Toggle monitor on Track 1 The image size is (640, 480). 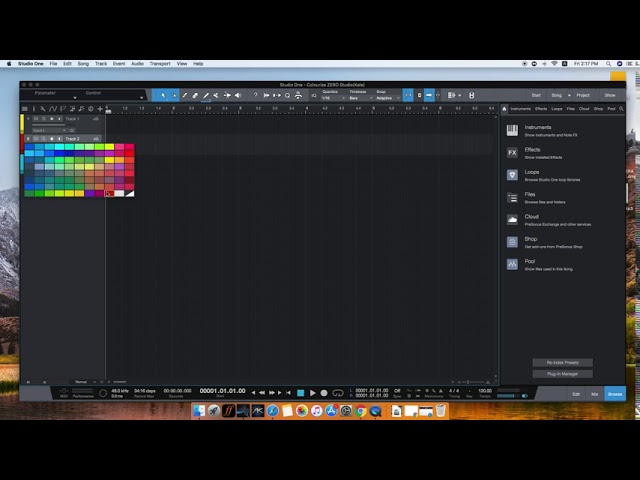pos(60,119)
